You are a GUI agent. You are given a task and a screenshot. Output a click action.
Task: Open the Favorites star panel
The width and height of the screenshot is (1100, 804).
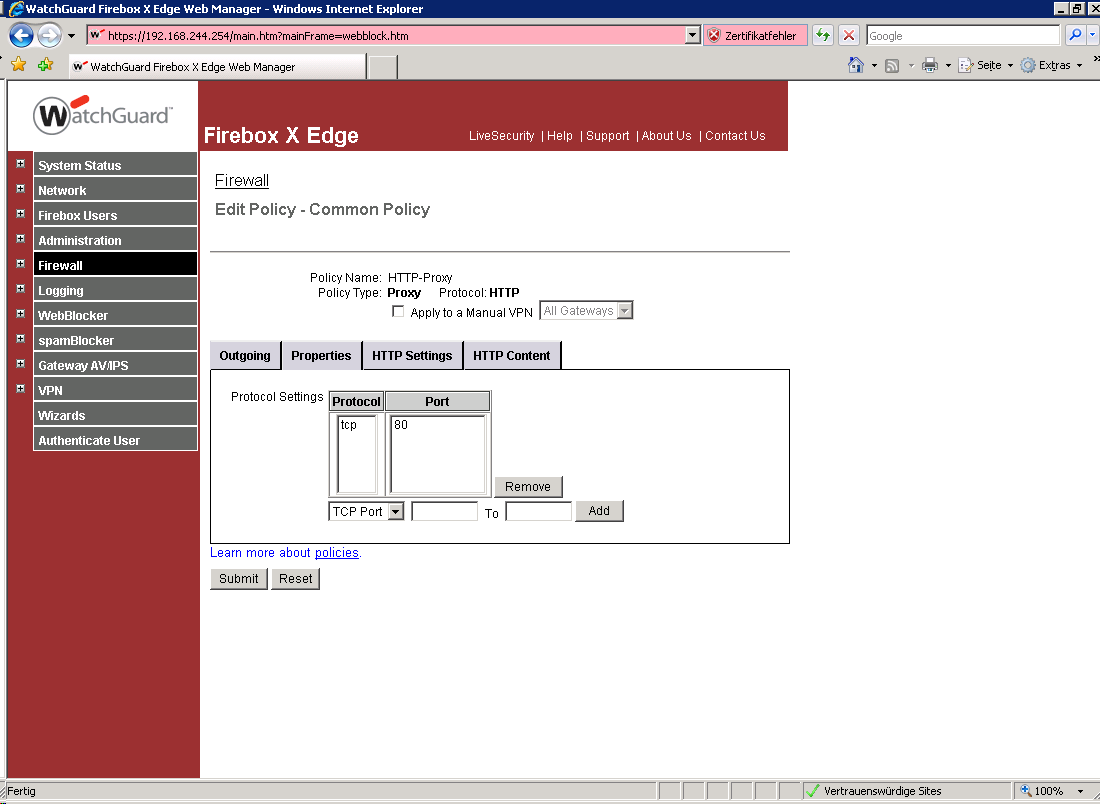(17, 63)
